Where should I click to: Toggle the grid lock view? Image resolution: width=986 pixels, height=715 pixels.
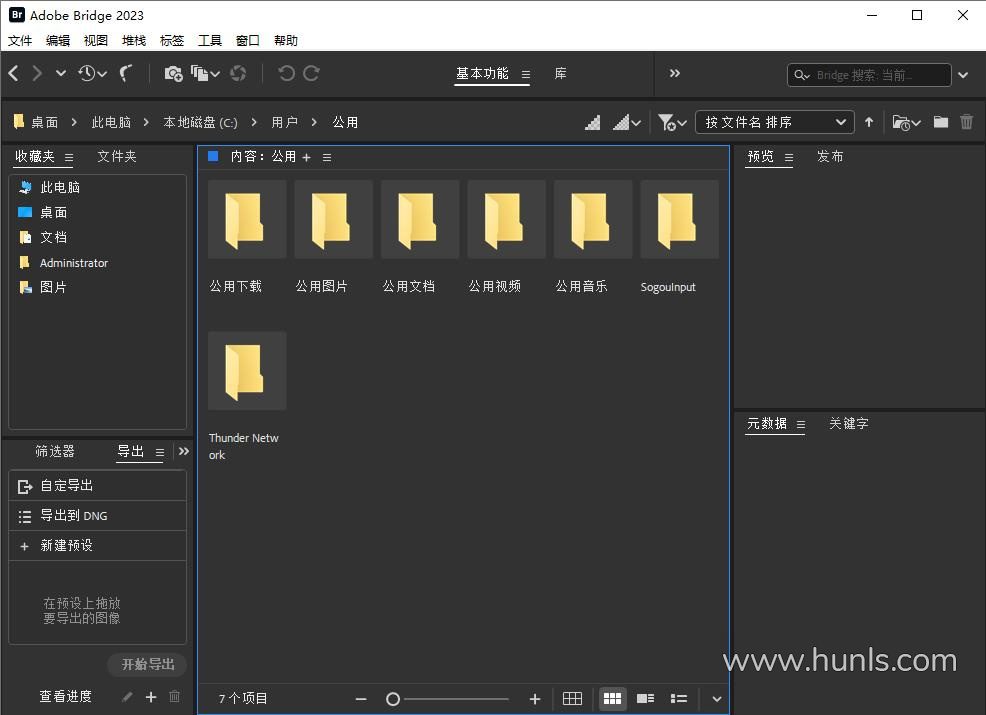click(x=572, y=699)
